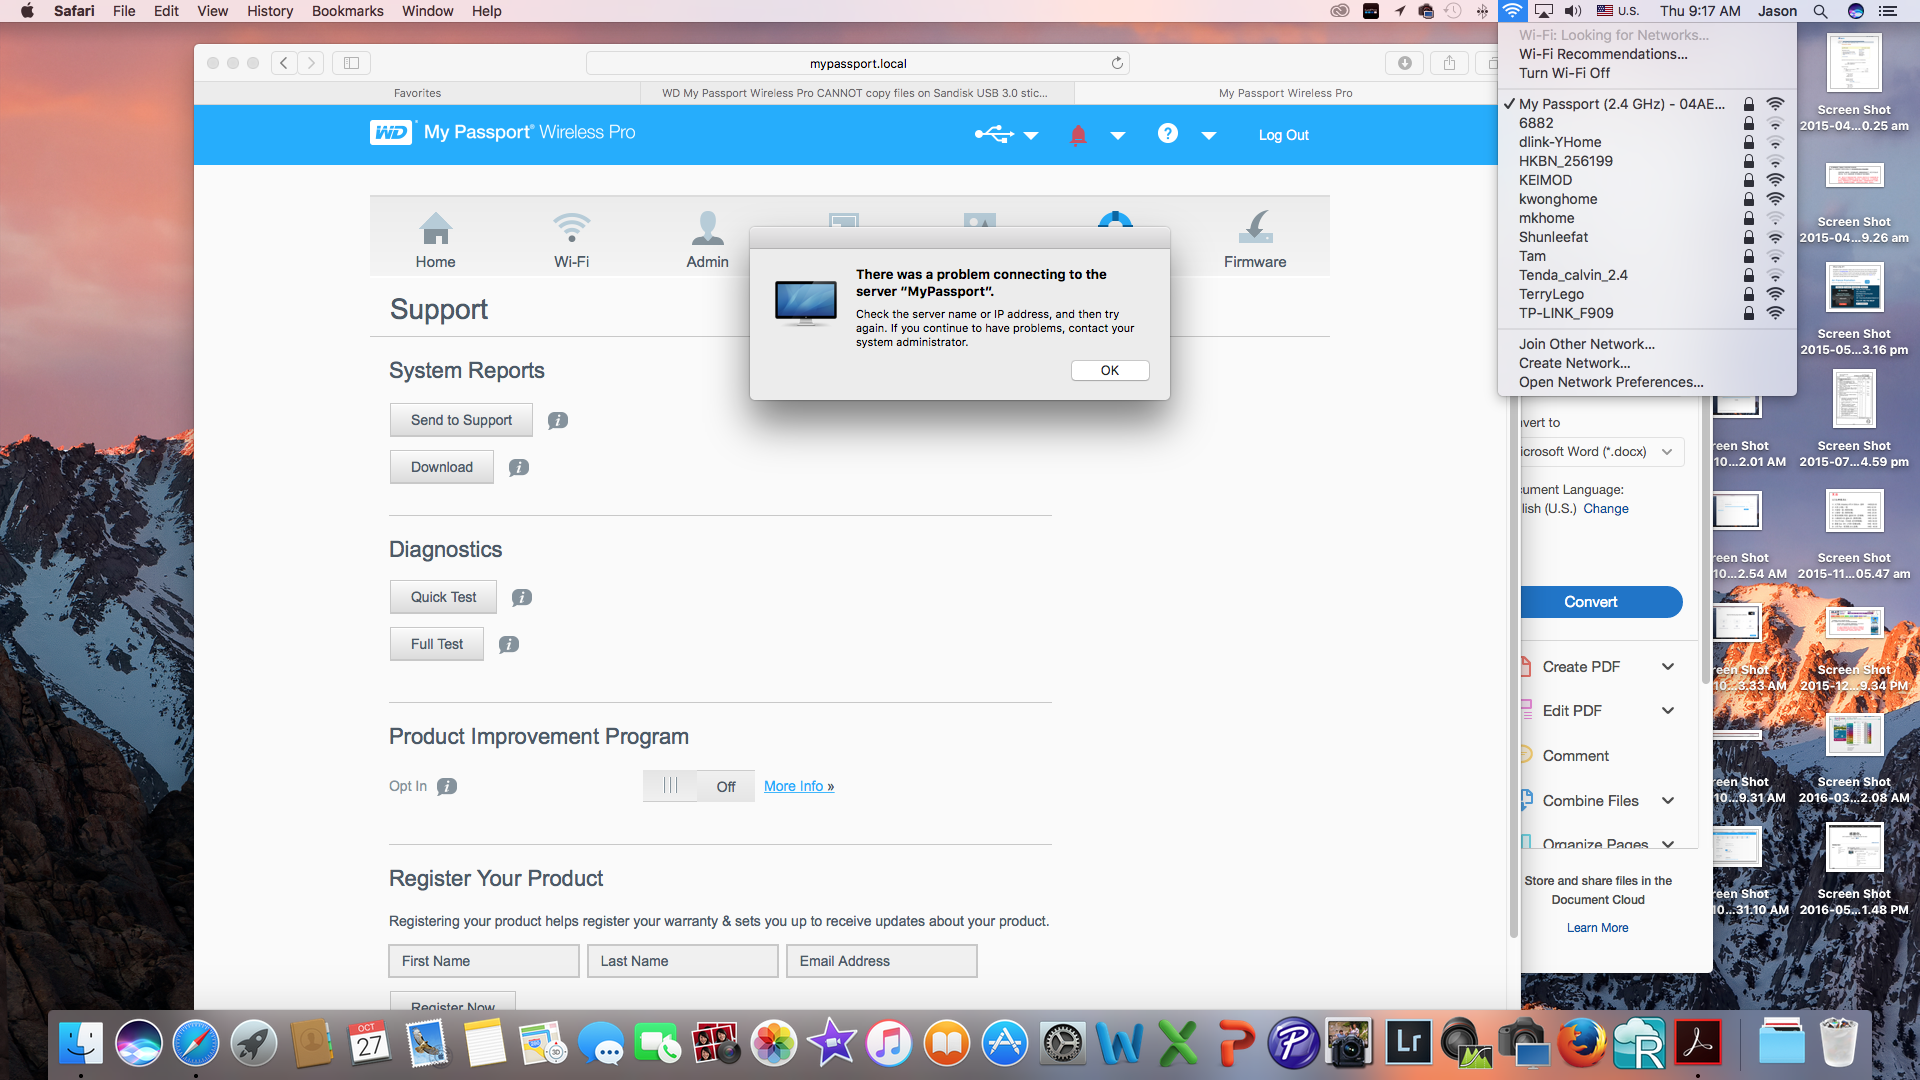The width and height of the screenshot is (1920, 1080).
Task: Click OK in the connection error dialog
Action: click(x=1109, y=370)
